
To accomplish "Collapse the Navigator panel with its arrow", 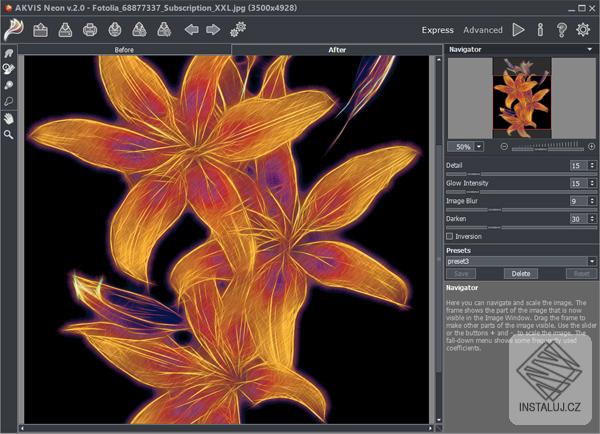I will (590, 49).
